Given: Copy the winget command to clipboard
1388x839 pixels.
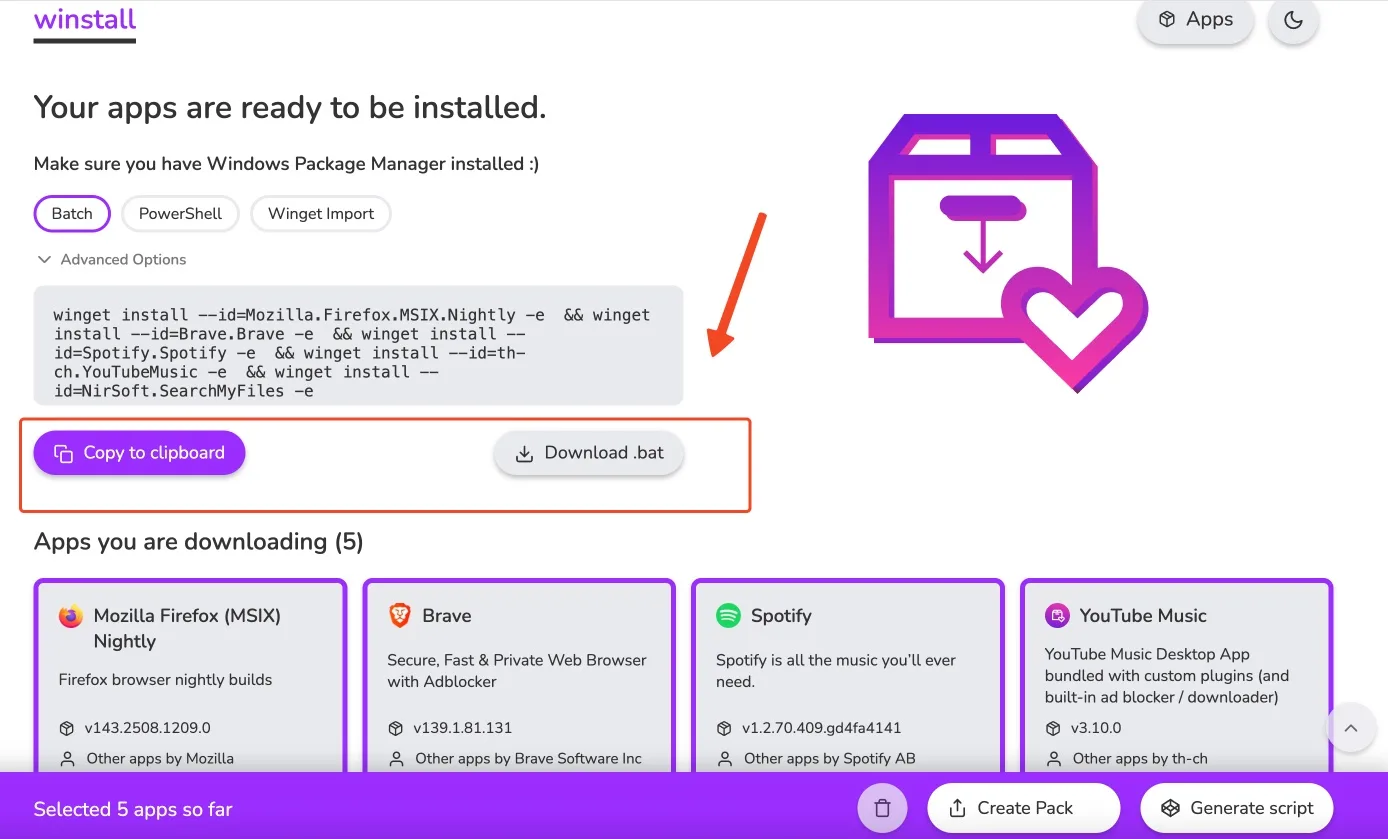Looking at the screenshot, I should pyautogui.click(x=139, y=453).
